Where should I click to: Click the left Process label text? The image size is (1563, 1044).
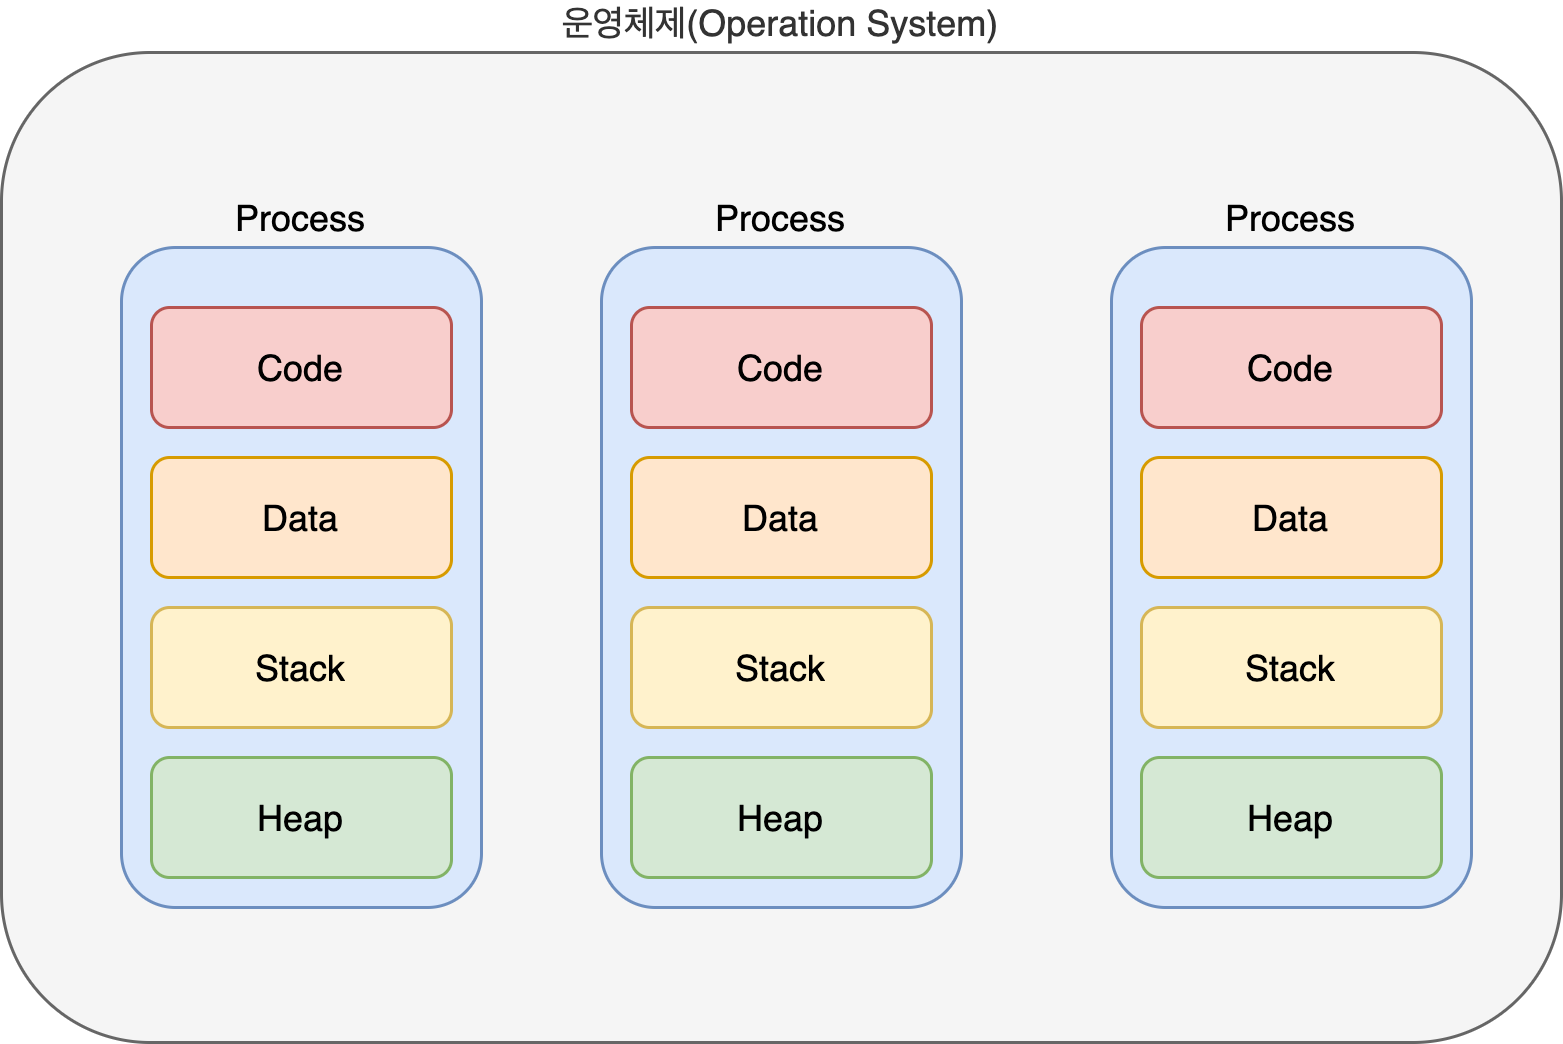(300, 219)
